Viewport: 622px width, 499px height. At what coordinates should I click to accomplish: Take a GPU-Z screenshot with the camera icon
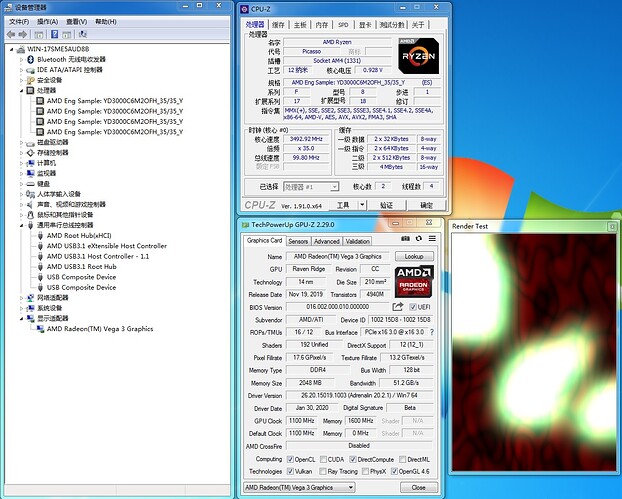point(405,238)
